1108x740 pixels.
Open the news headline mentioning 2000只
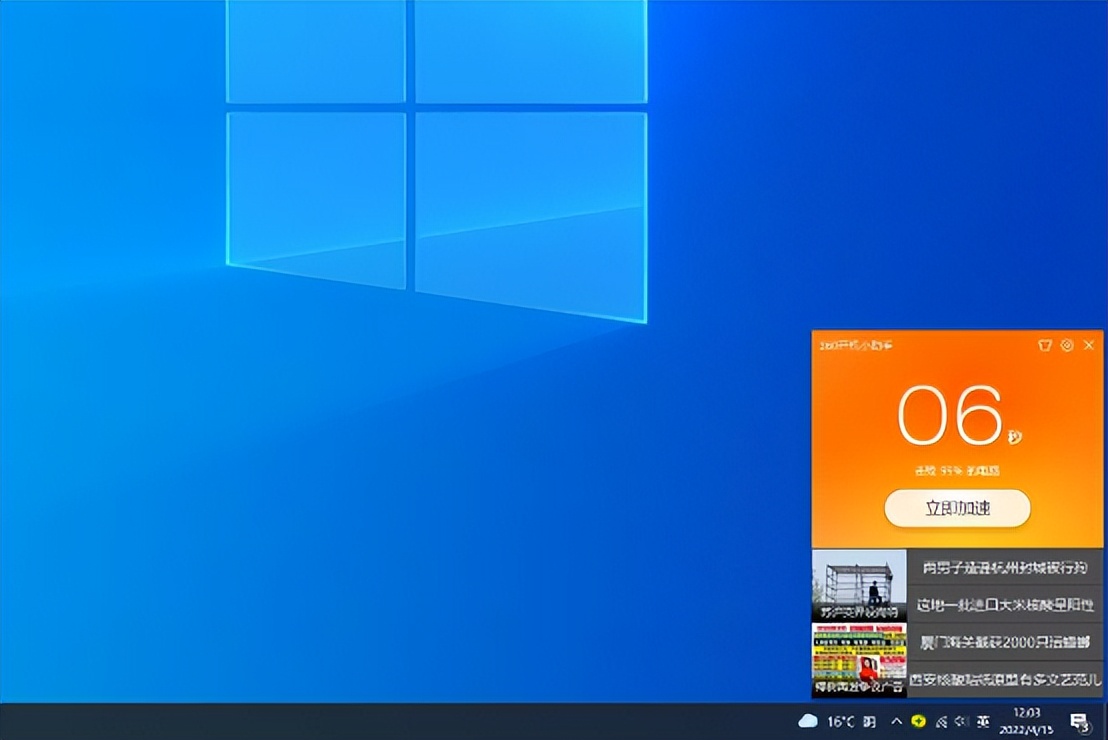1005,642
